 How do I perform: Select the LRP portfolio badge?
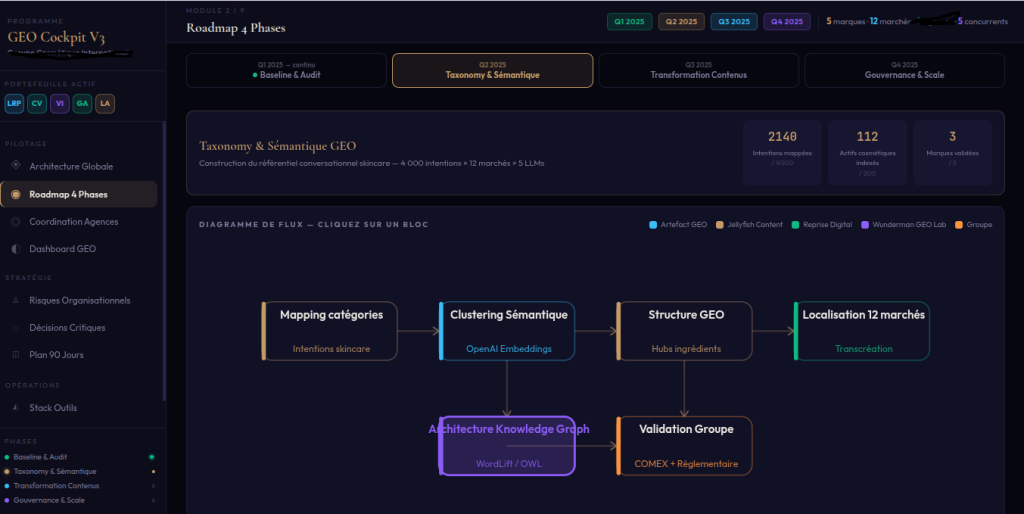(x=14, y=103)
